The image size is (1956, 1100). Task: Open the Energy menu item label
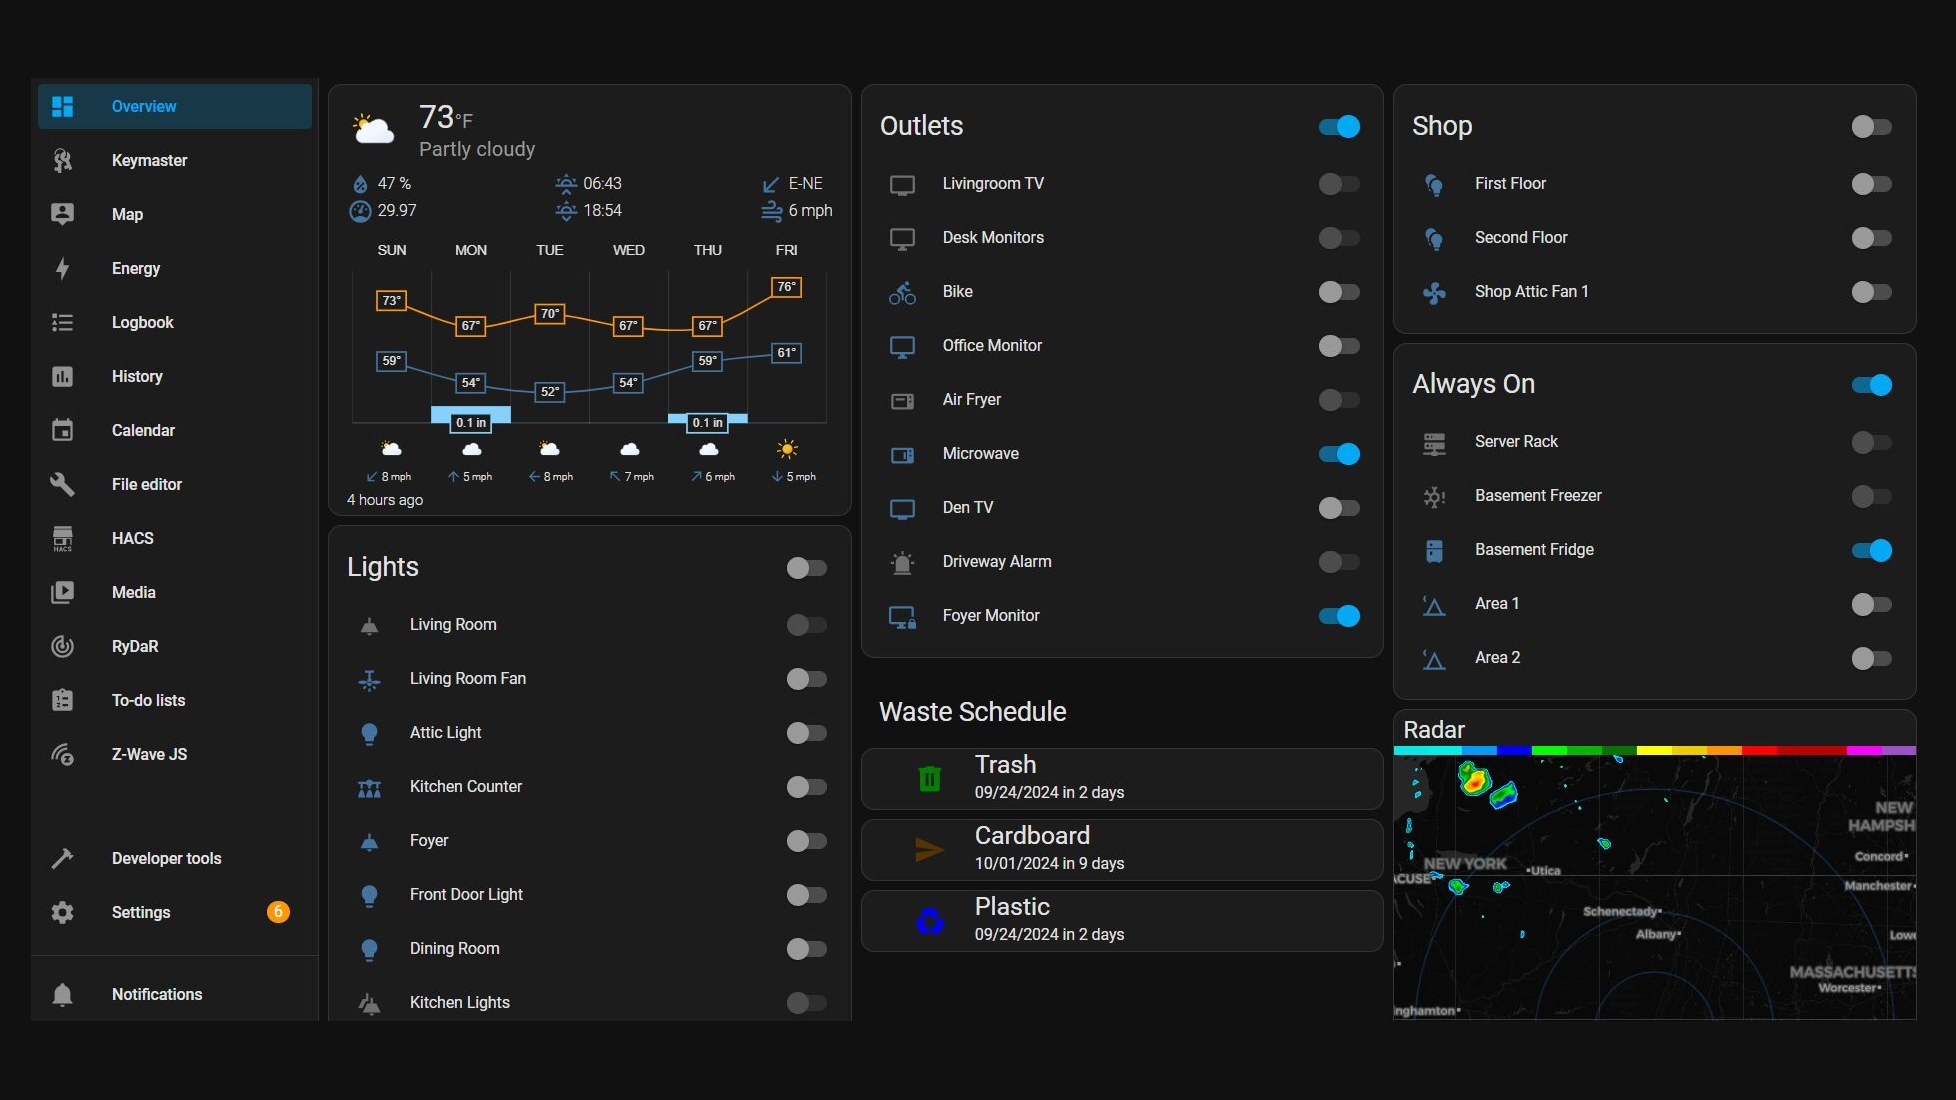(136, 268)
